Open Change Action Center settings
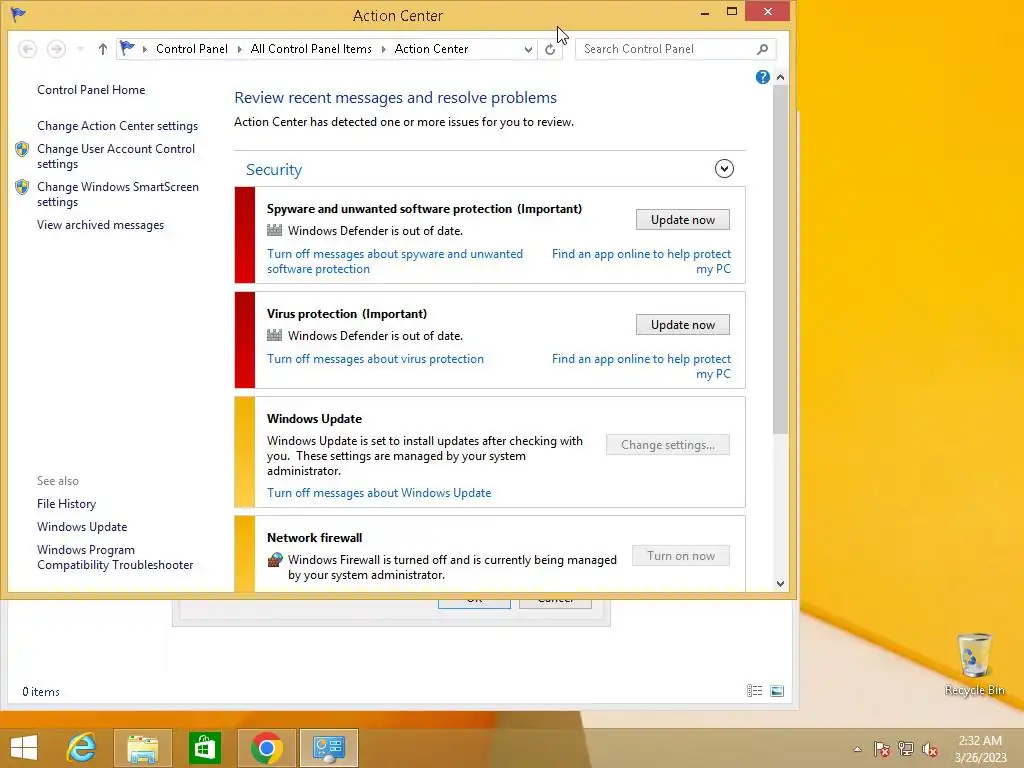1024x768 pixels. coord(118,126)
